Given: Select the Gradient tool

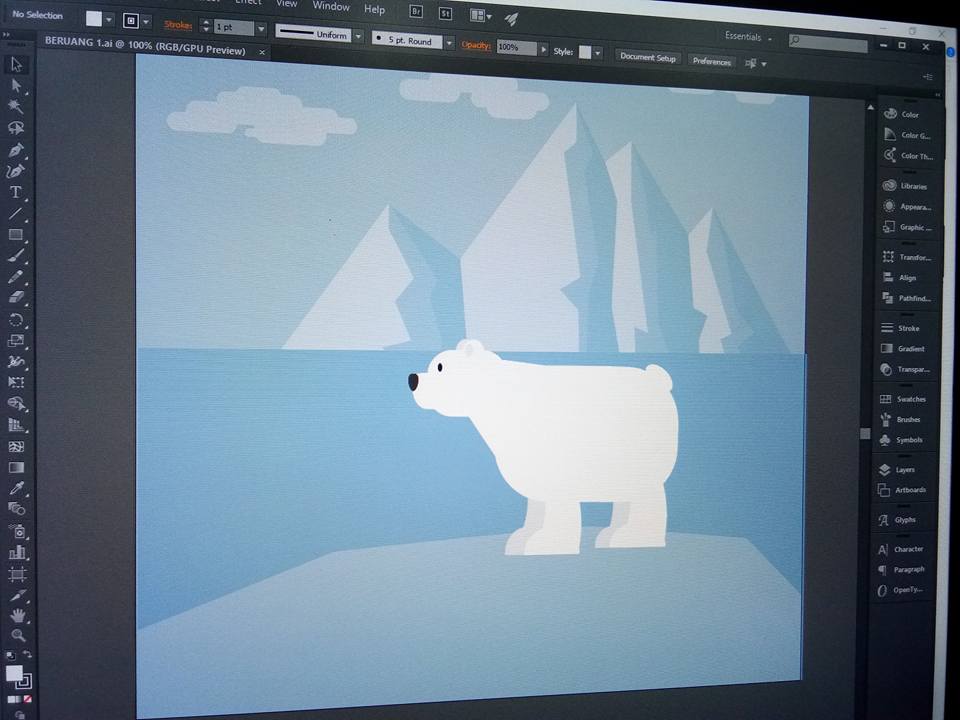Looking at the screenshot, I should tap(16, 468).
